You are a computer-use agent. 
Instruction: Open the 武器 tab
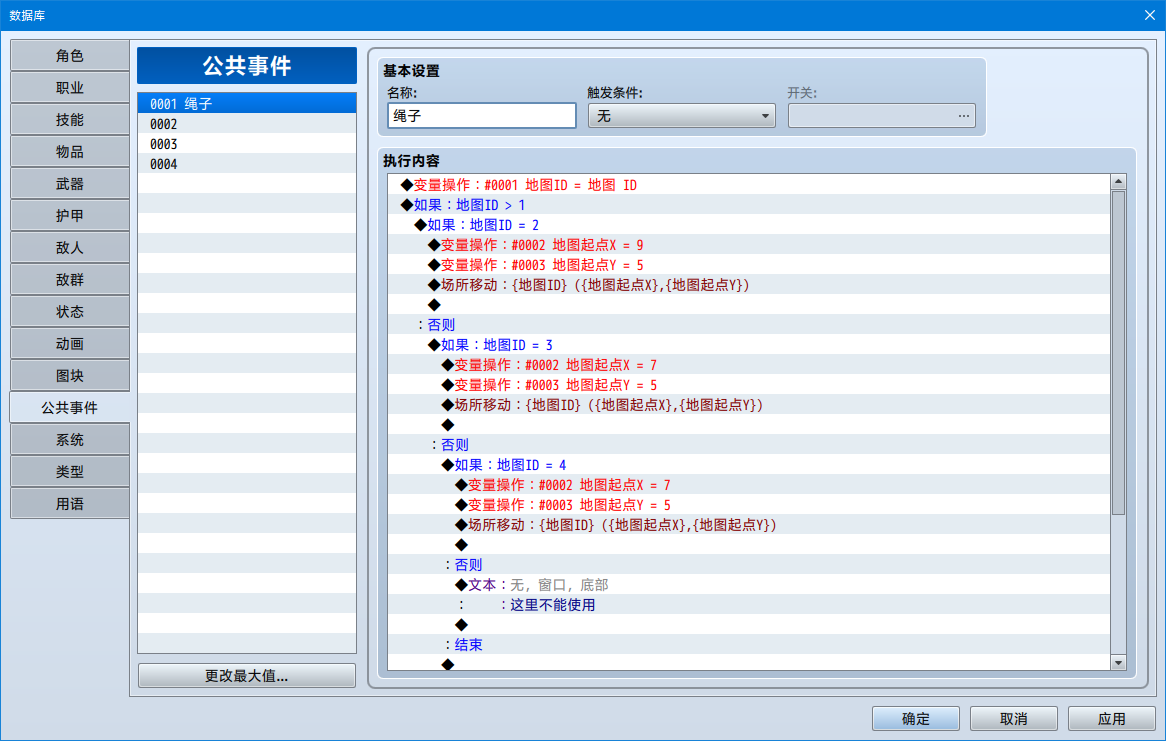click(x=70, y=184)
